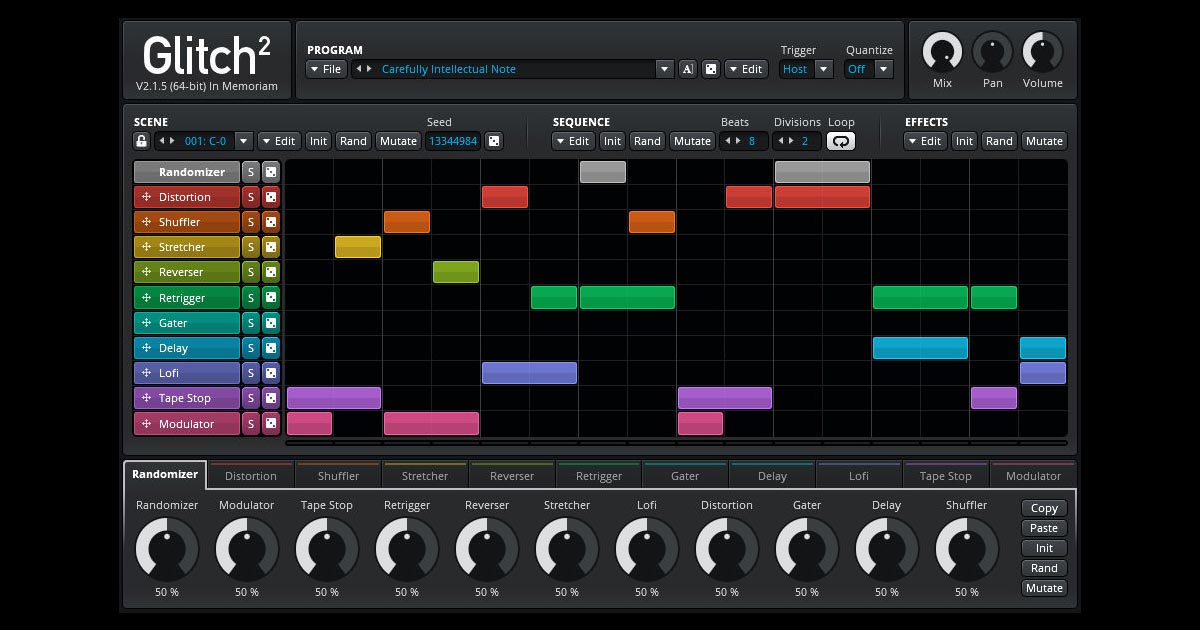Solo the Distortion lane
The image size is (1200, 630).
[x=251, y=197]
